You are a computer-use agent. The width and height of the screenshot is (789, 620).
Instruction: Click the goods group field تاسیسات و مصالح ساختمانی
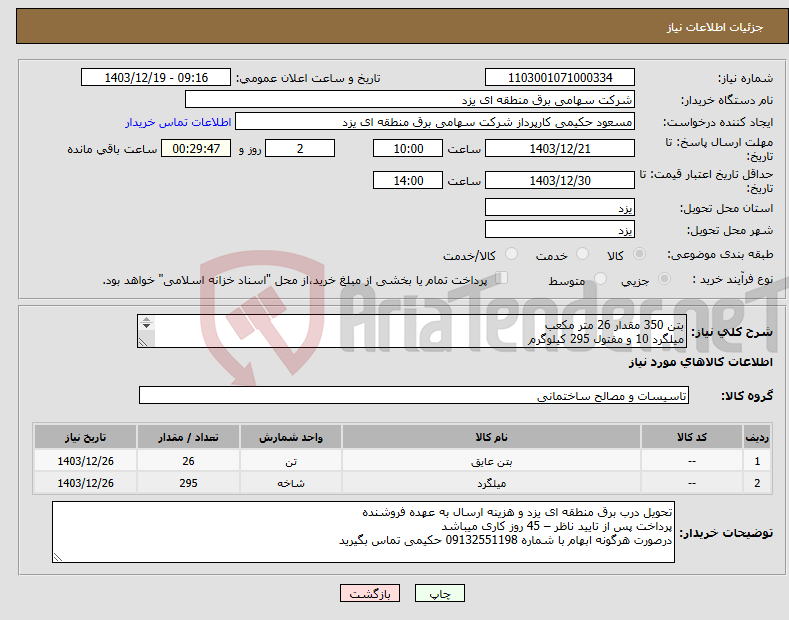point(414,396)
